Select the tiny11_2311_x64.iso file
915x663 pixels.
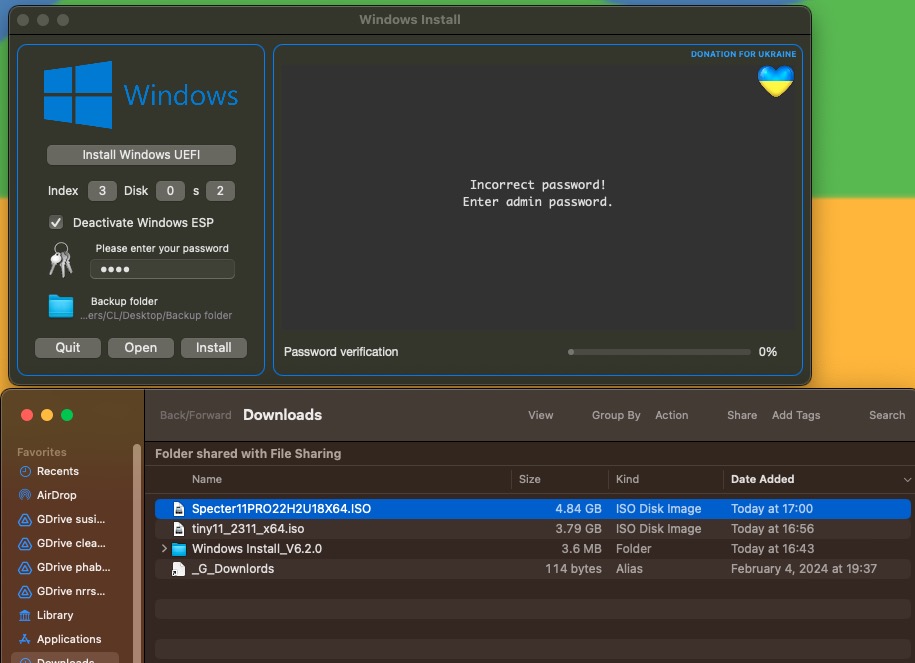click(x=247, y=529)
